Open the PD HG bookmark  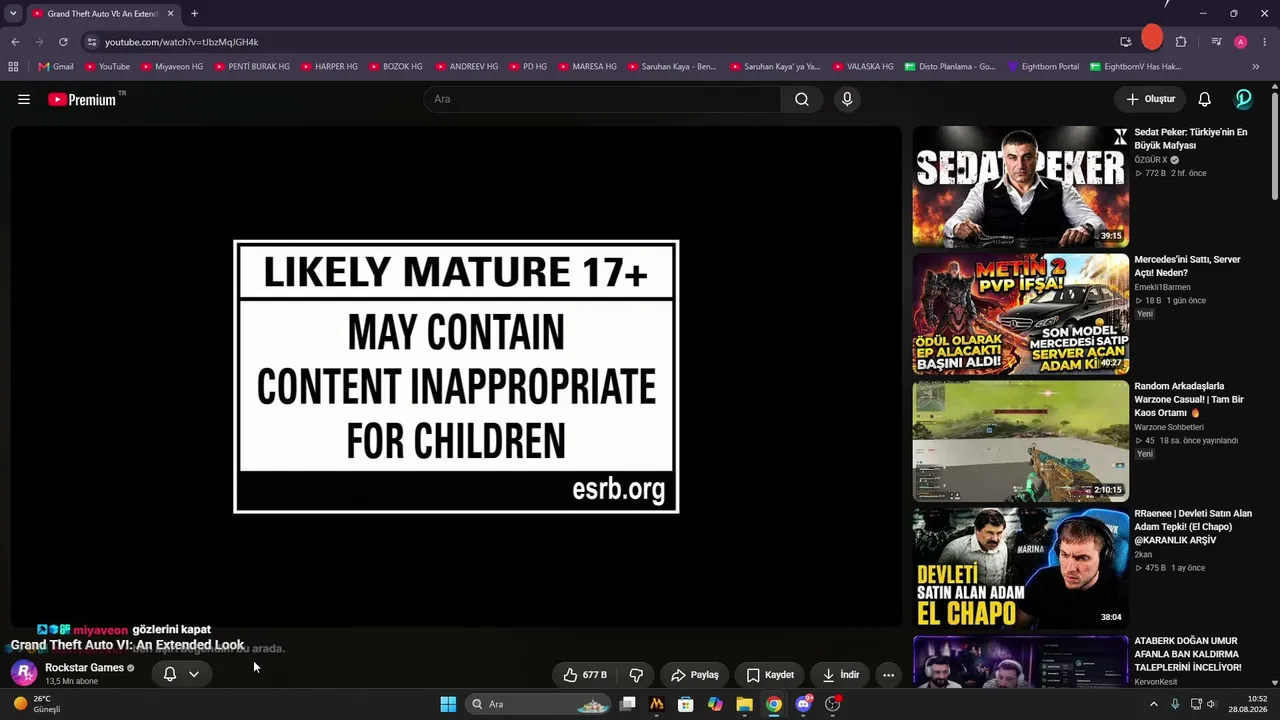pyautogui.click(x=527, y=67)
